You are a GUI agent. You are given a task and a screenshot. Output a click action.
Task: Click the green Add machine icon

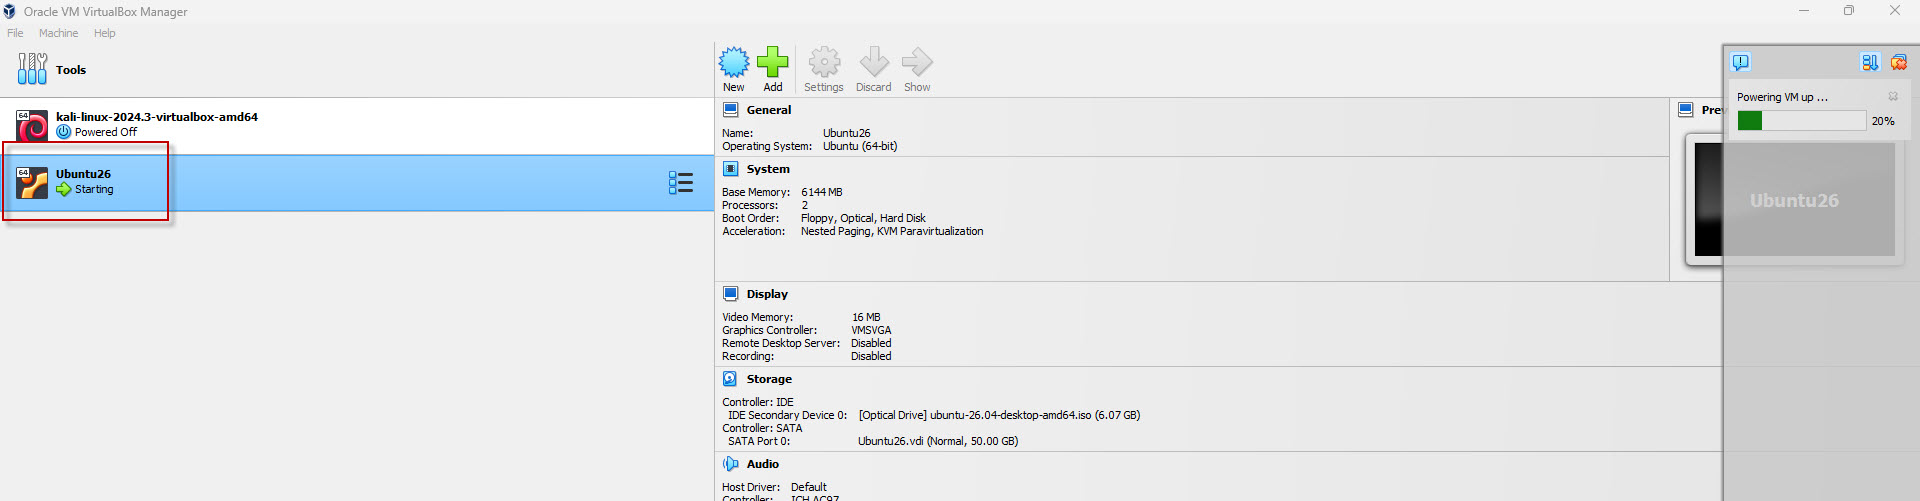click(x=773, y=62)
